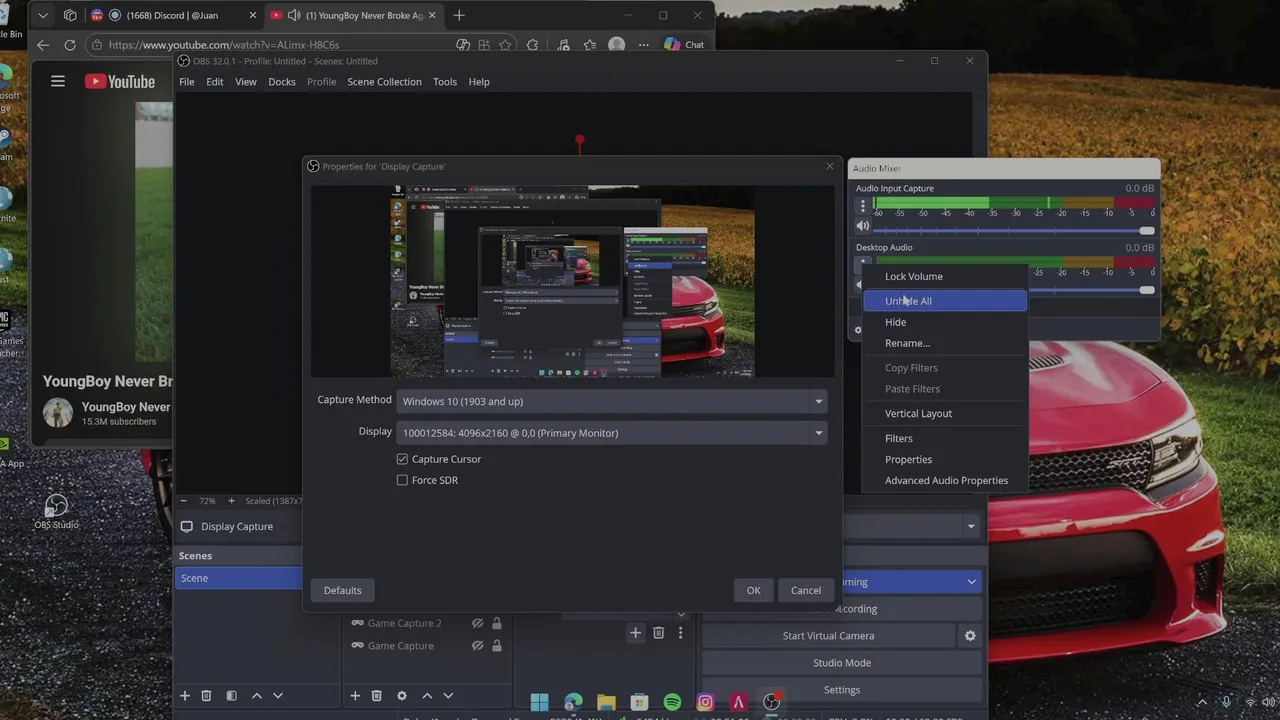This screenshot has width=1280, height=720.
Task: Open scene filters icon in Scenes panel
Action: pyautogui.click(x=231, y=696)
